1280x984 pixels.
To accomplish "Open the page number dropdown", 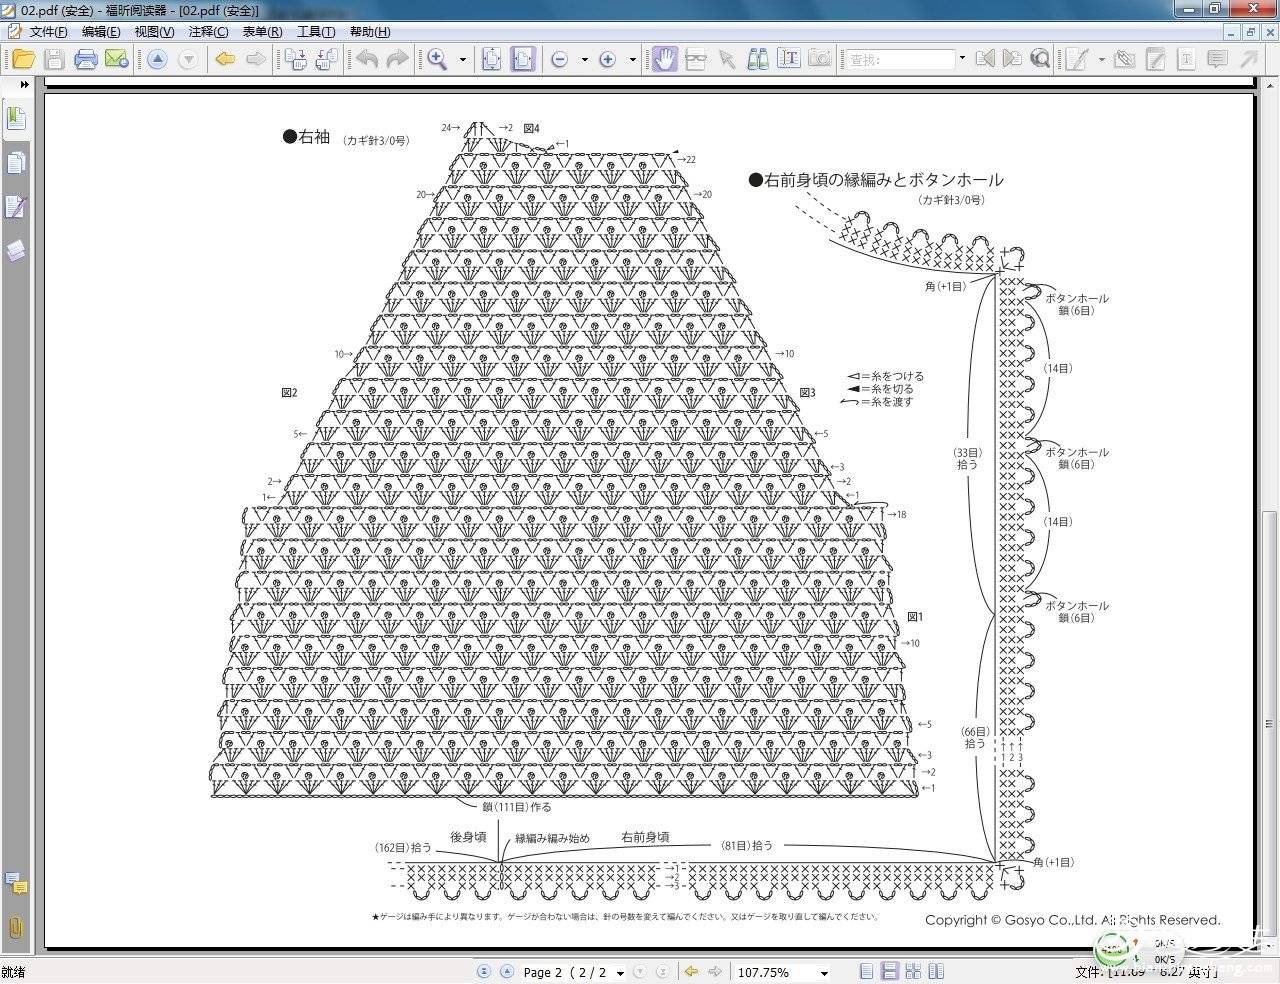I will (x=620, y=972).
